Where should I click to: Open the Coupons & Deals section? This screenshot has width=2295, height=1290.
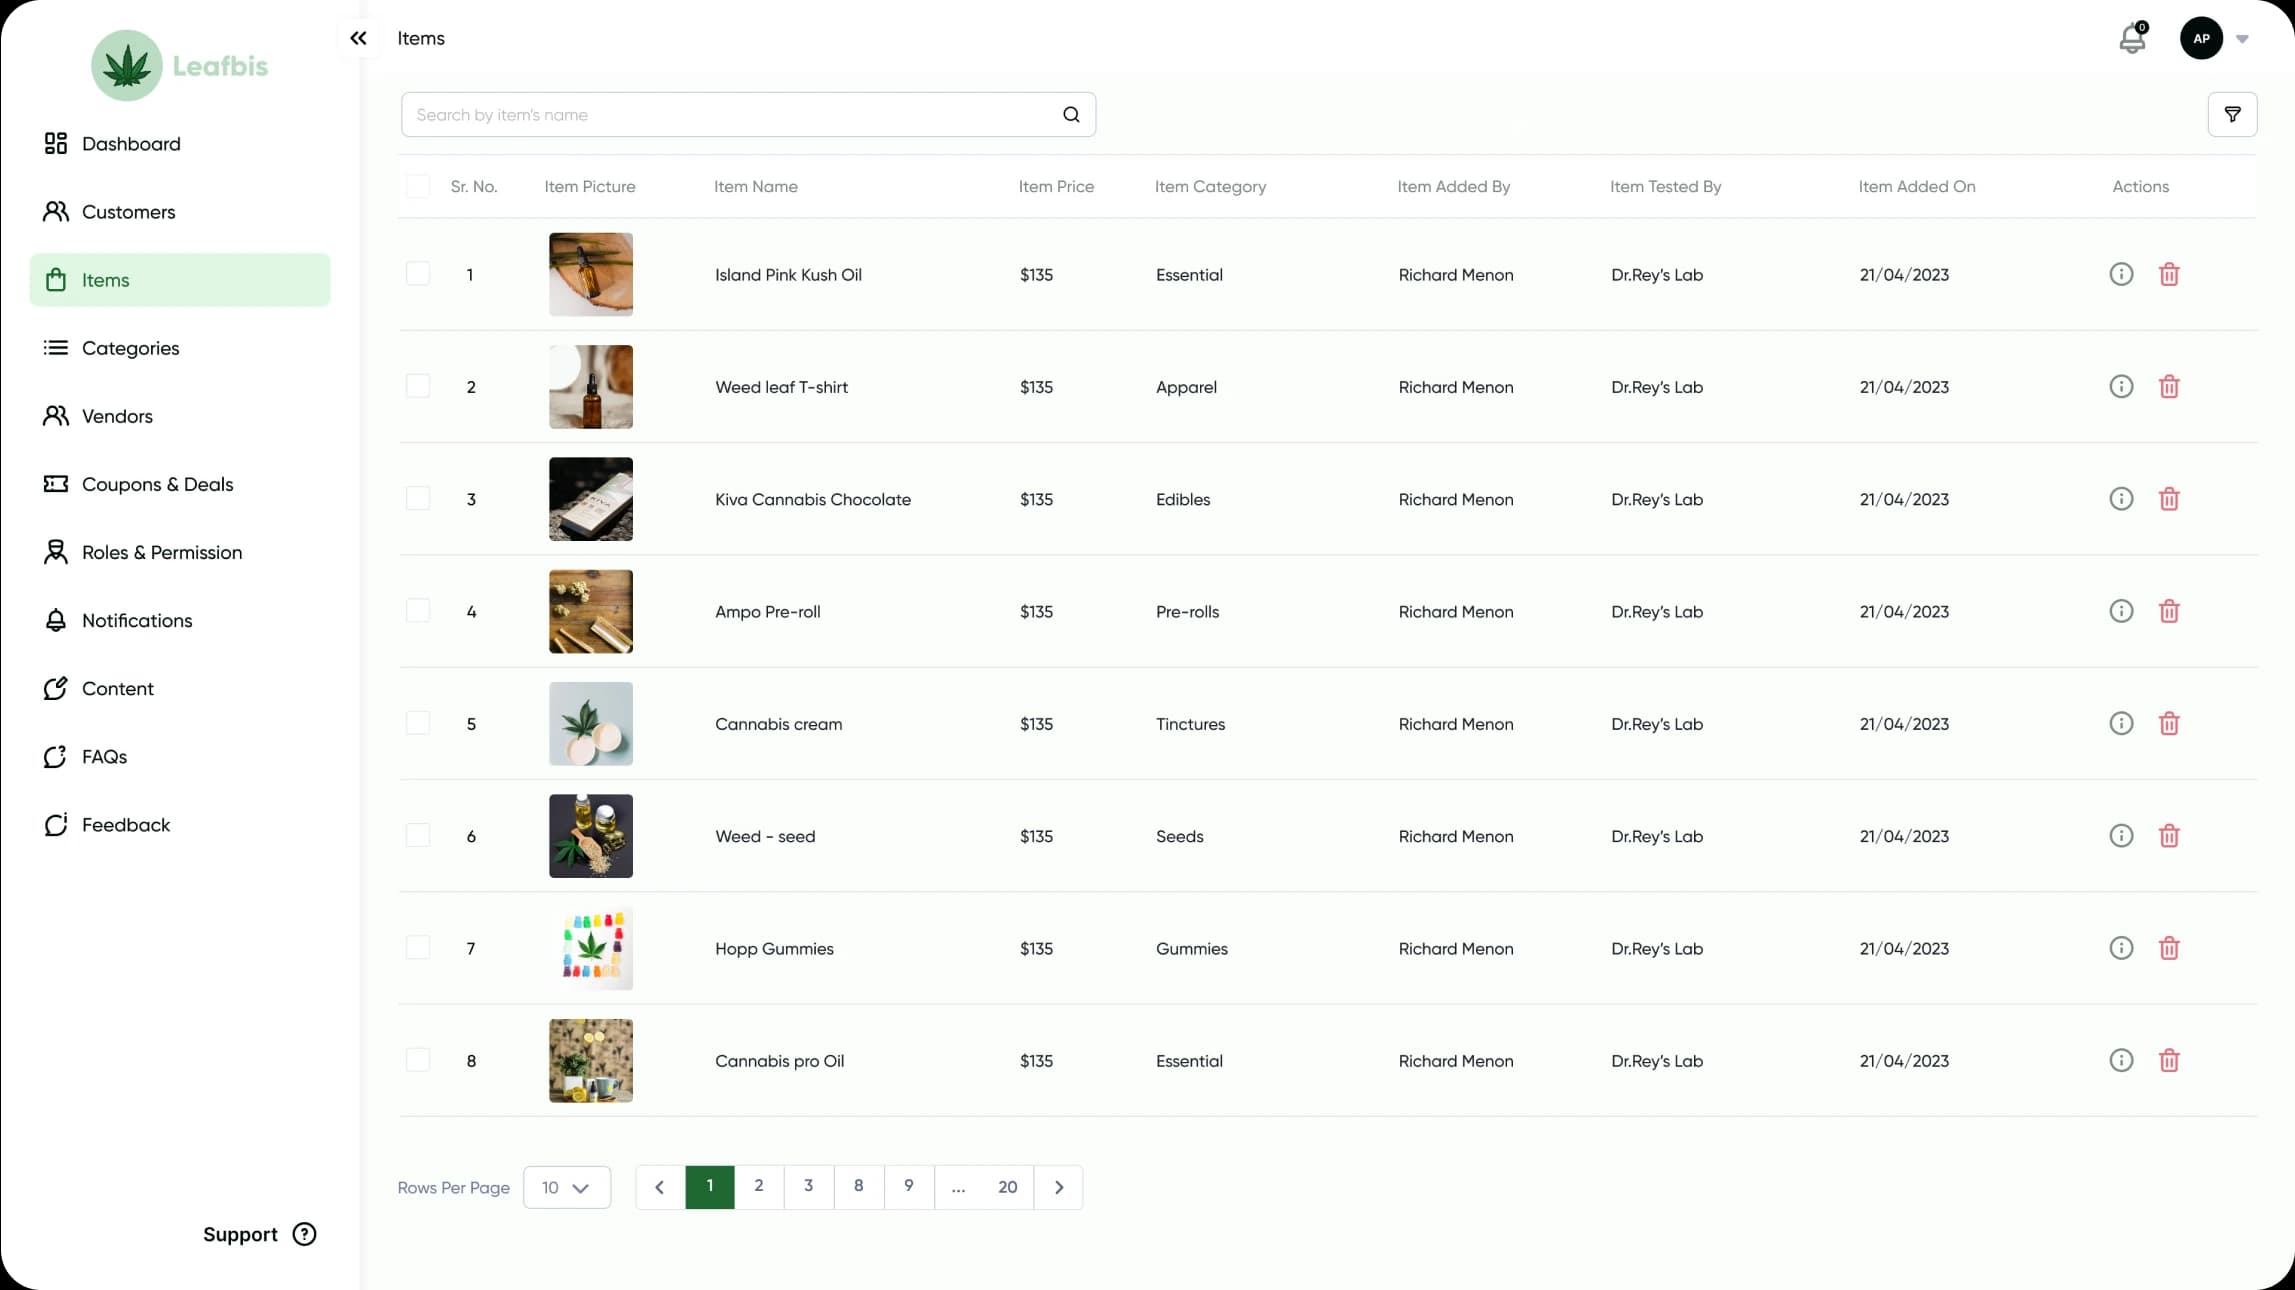click(158, 484)
